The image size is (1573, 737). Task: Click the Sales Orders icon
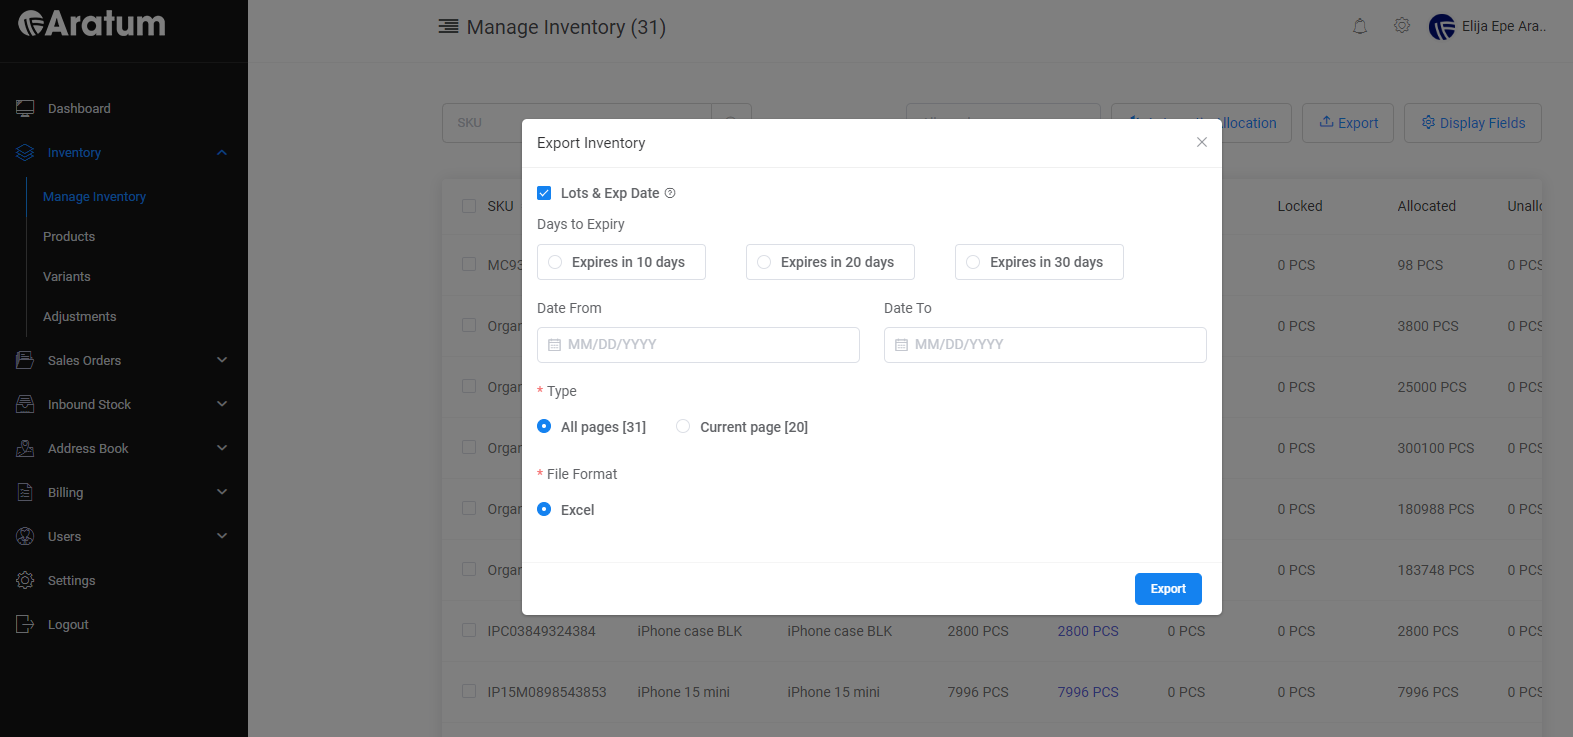pos(25,360)
